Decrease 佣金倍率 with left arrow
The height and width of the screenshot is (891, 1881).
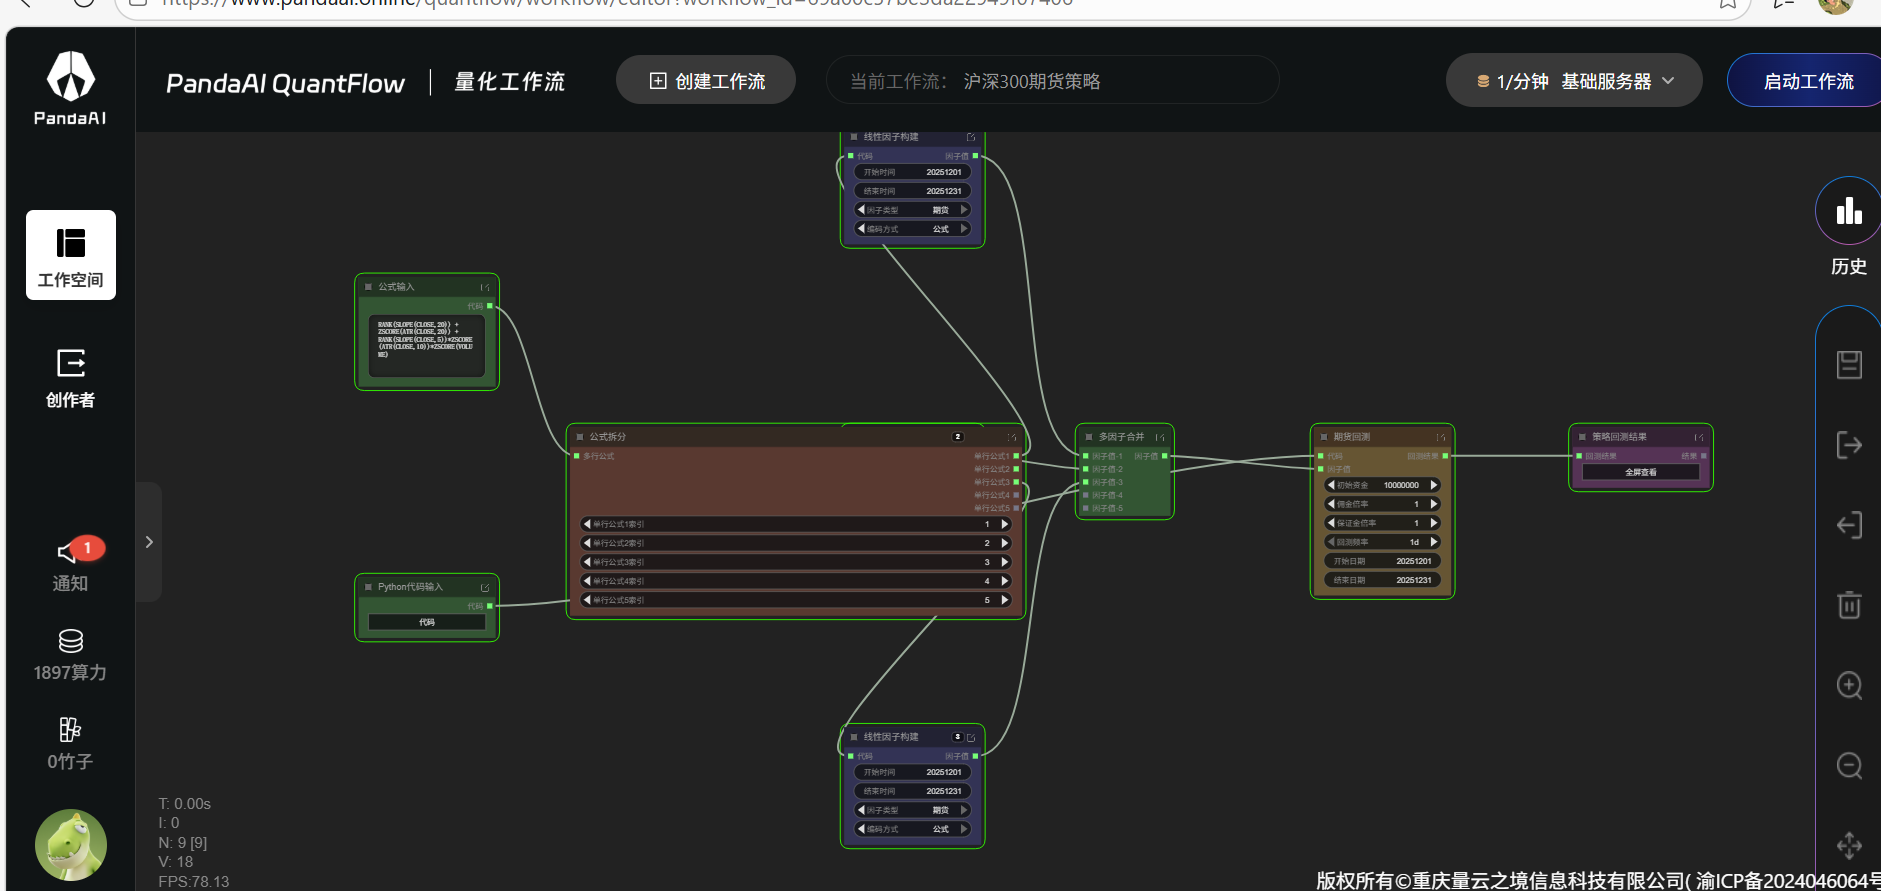coord(1331,504)
